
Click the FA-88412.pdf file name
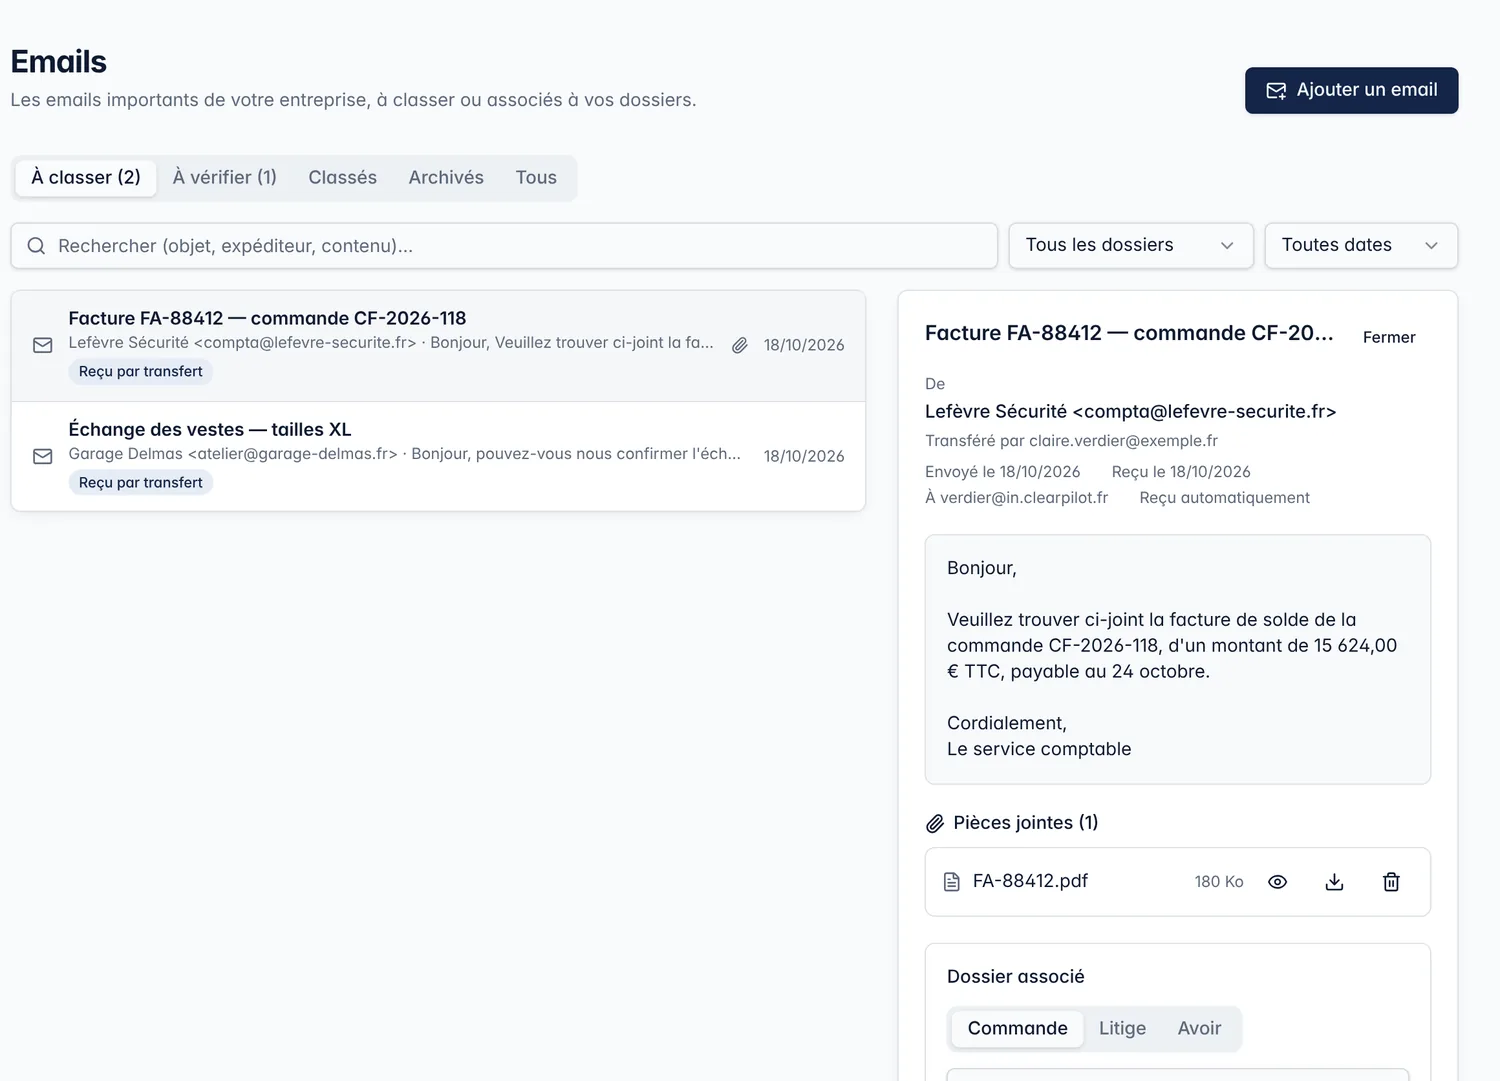click(1030, 881)
